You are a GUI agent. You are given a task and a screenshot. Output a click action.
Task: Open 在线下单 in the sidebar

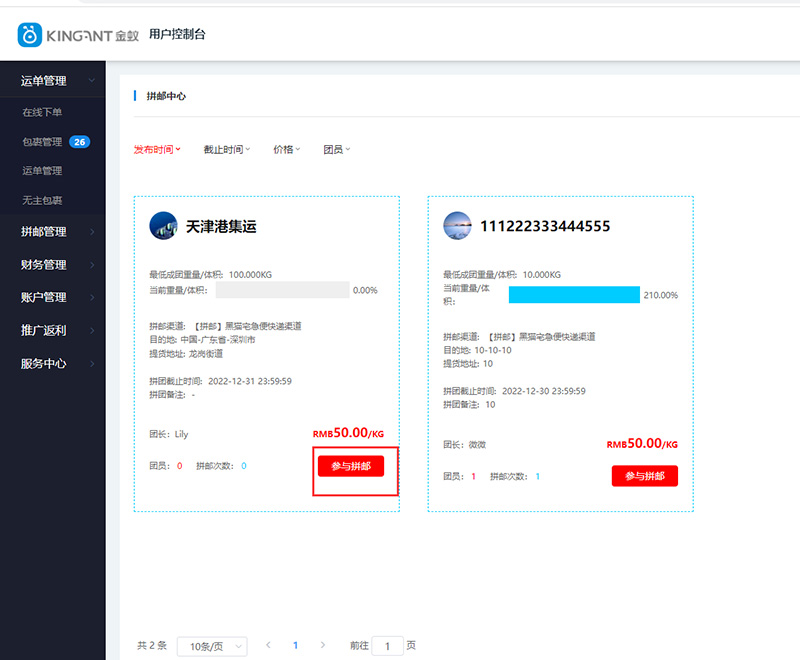pos(42,113)
